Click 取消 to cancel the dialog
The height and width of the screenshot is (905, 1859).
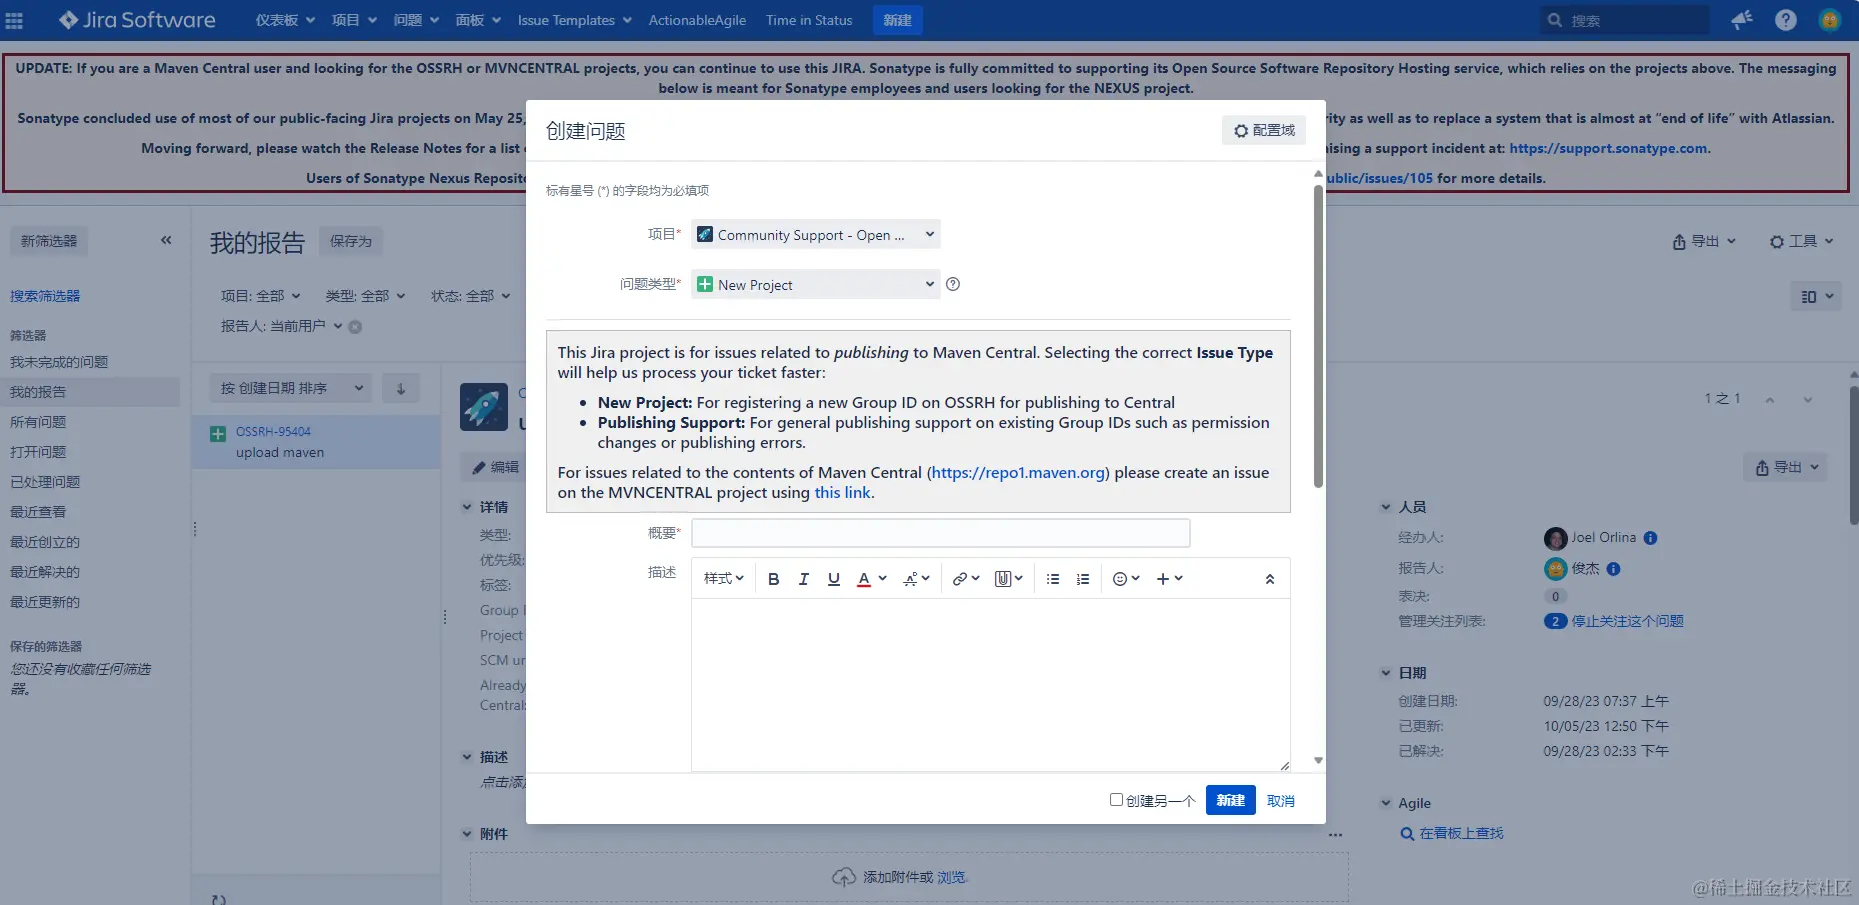coord(1280,801)
